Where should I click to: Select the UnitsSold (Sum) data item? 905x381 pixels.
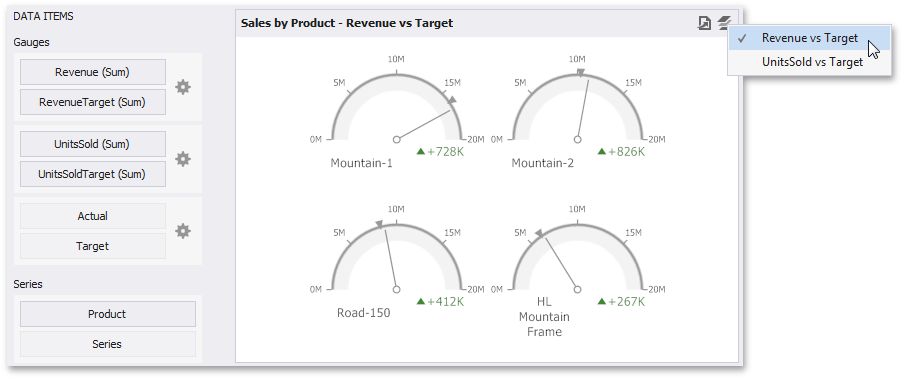(93, 144)
